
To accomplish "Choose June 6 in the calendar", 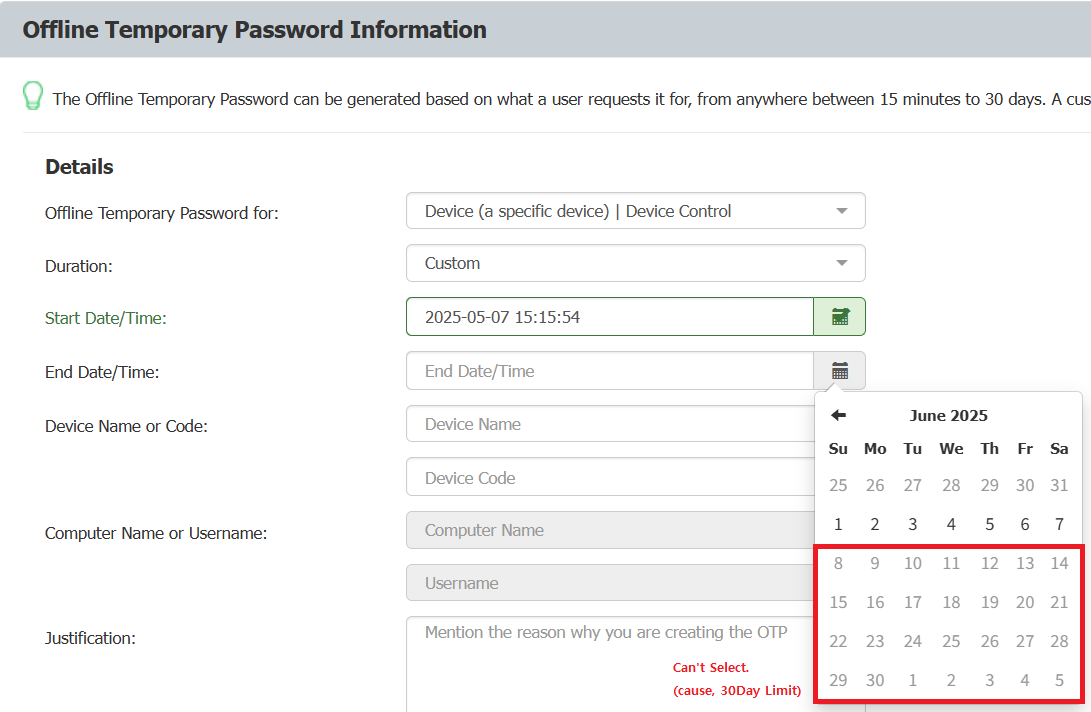I will point(1025,524).
